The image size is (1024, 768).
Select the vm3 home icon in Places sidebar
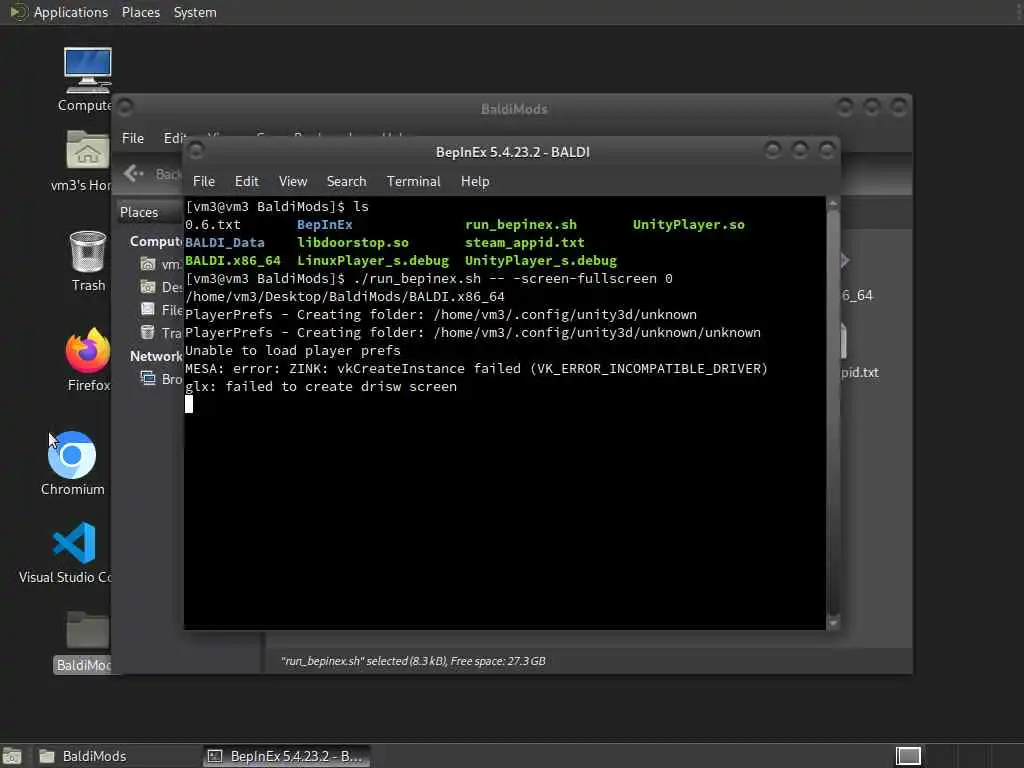click(x=148, y=264)
